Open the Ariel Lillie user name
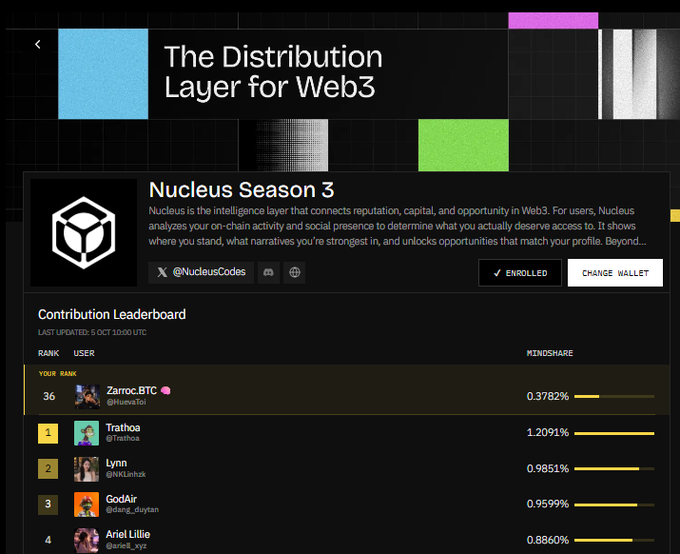This screenshot has width=680, height=554. pos(128,534)
